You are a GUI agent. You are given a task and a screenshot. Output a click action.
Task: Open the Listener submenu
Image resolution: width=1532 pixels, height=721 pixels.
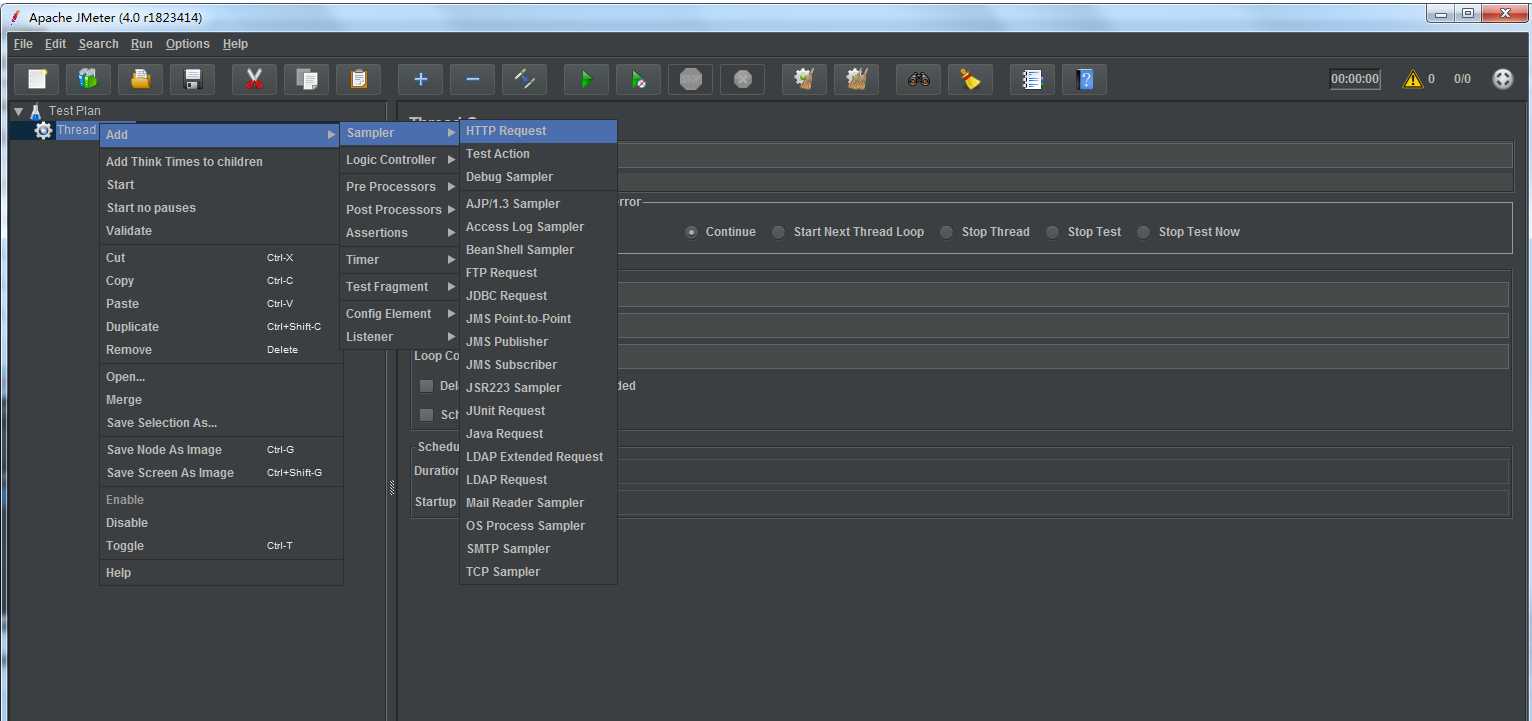(x=400, y=337)
